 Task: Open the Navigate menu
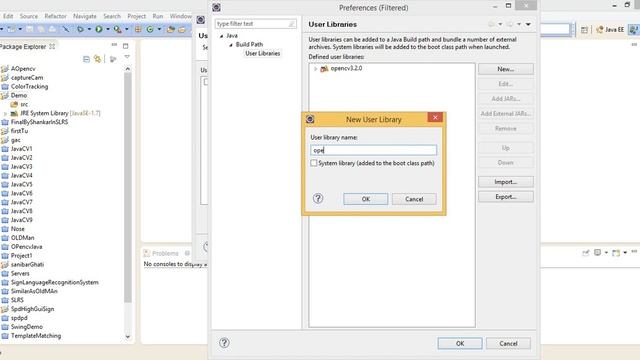pos(85,16)
